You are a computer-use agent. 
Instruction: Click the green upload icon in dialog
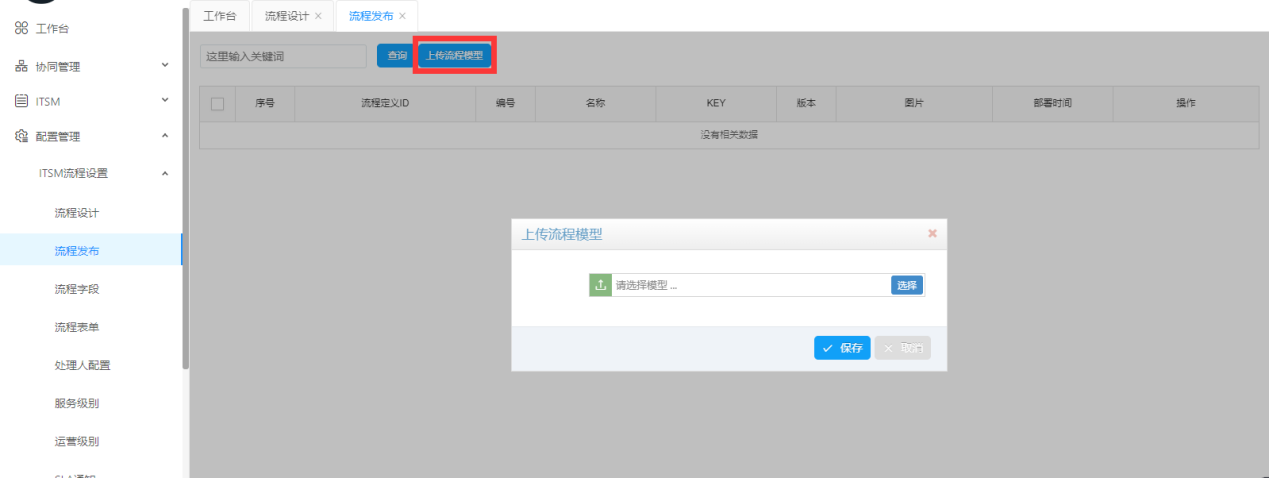(x=600, y=285)
